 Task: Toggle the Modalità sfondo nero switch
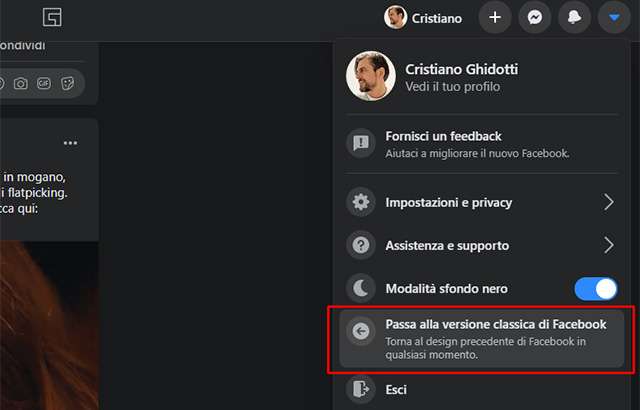click(596, 289)
